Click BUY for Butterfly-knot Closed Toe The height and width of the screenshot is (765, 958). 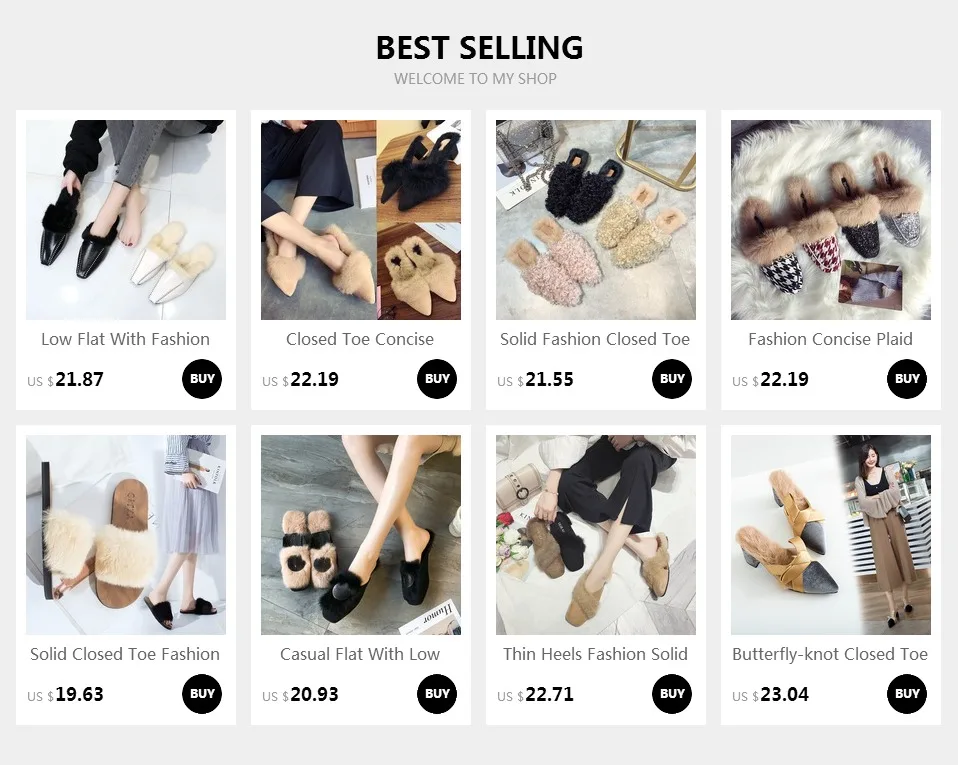point(907,694)
